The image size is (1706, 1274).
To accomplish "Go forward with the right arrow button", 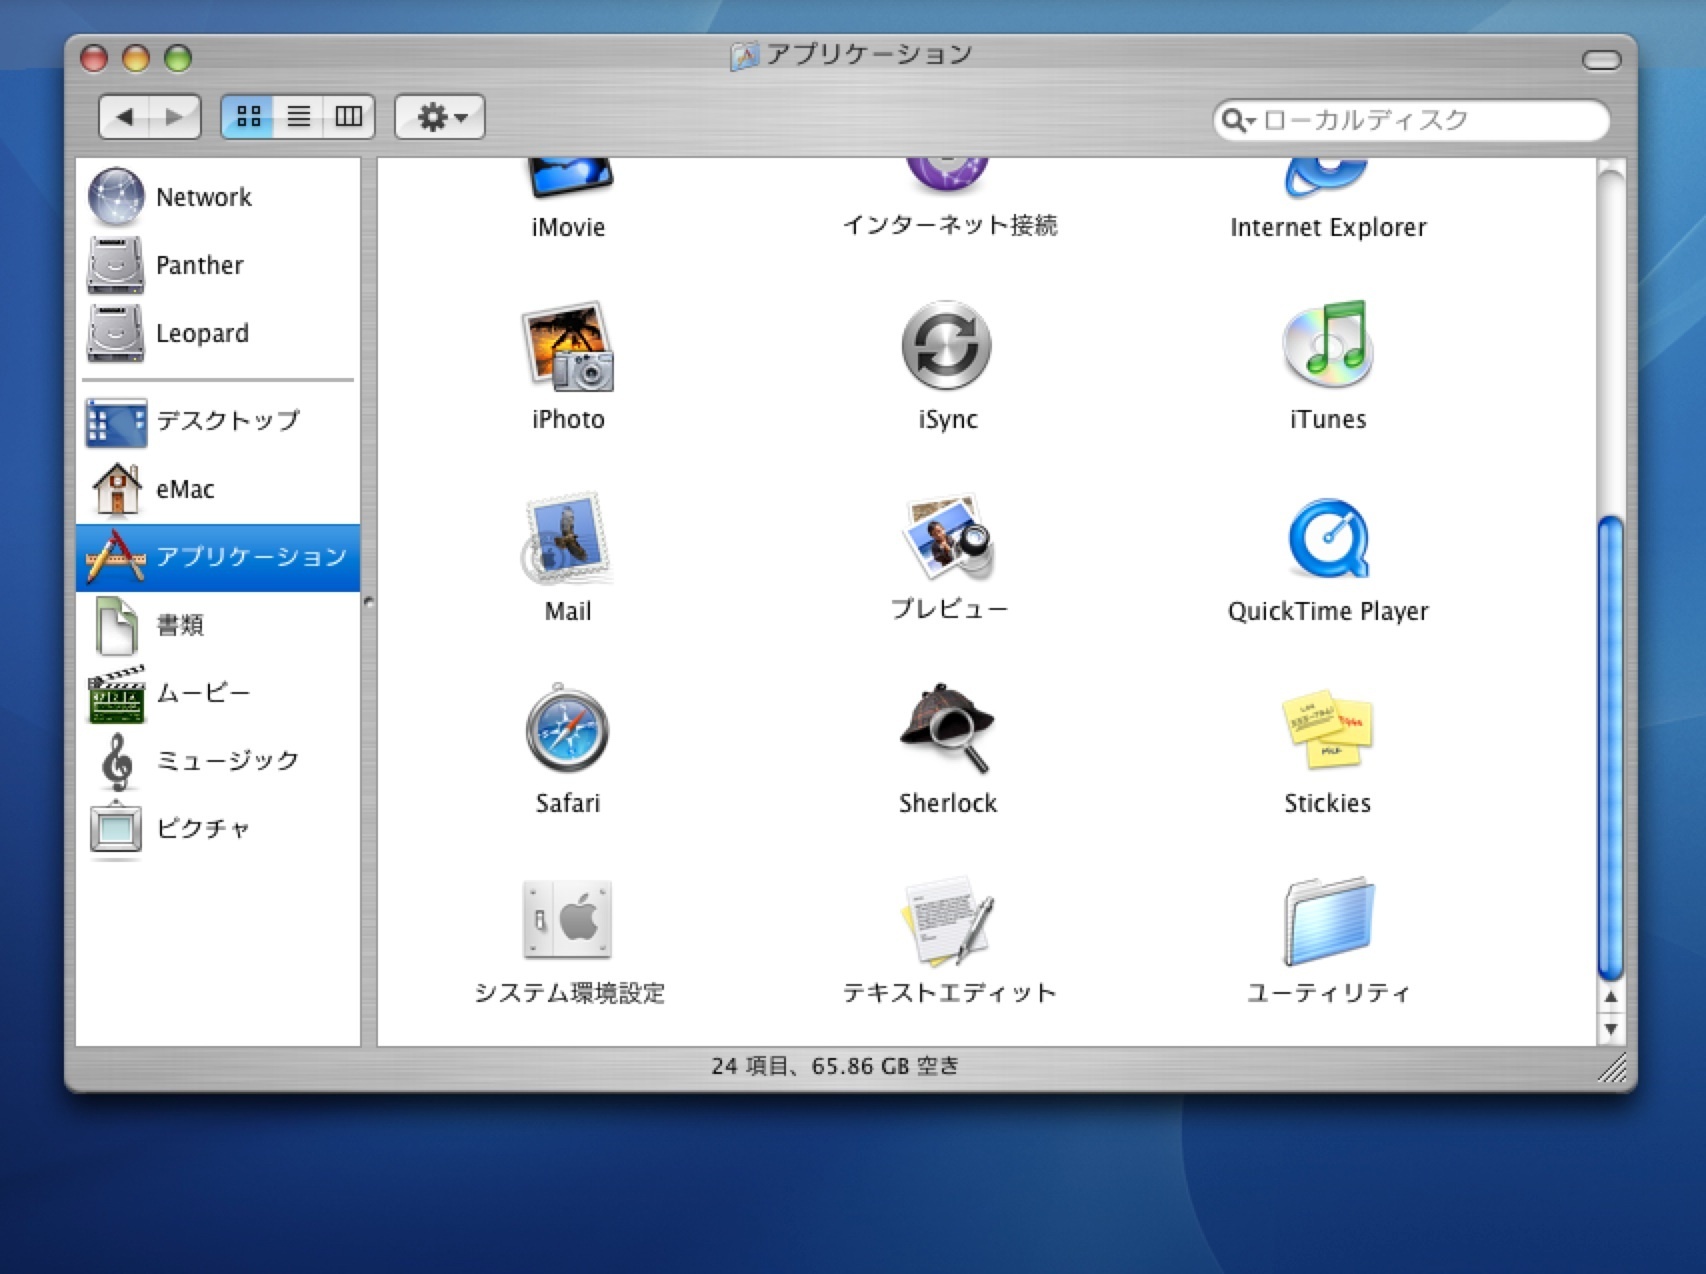I will pos(175,117).
